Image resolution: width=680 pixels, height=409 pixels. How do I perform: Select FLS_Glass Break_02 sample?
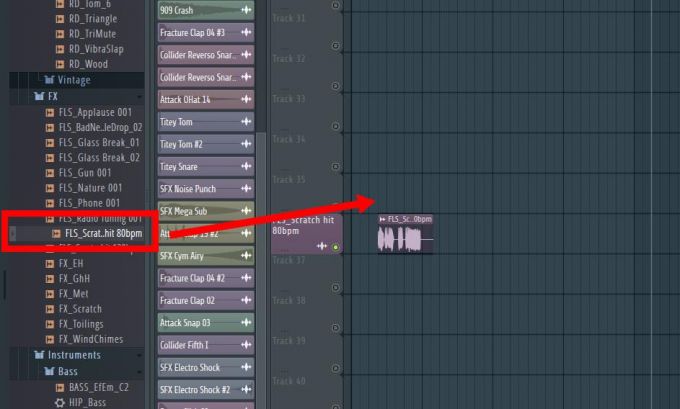click(99, 158)
